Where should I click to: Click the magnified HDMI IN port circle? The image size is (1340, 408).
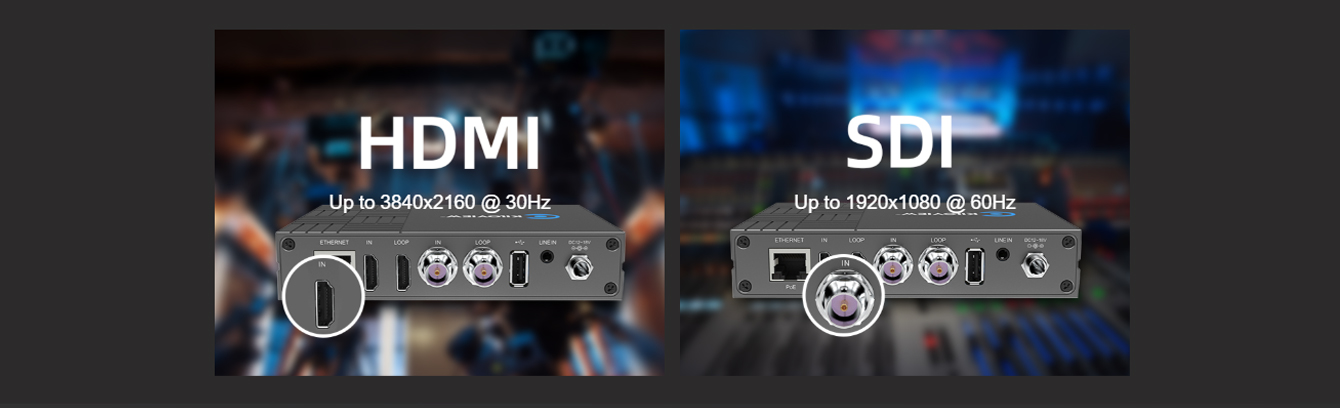pos(323,297)
